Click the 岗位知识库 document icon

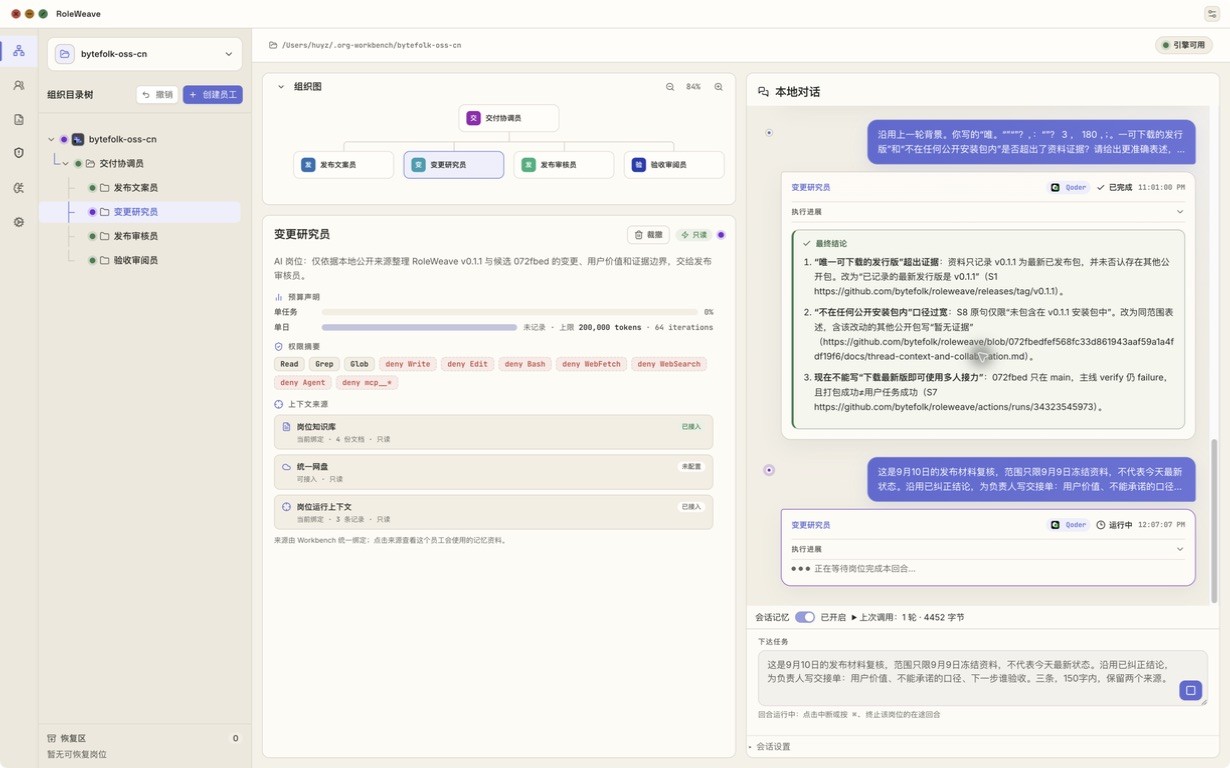tap(286, 427)
